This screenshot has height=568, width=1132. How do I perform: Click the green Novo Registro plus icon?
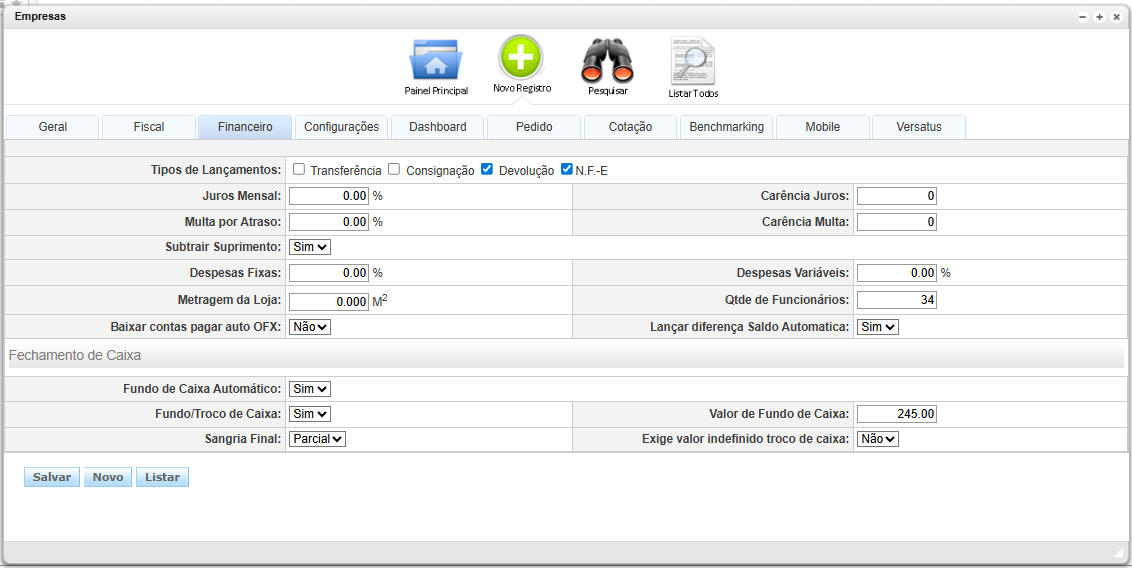click(x=521, y=58)
